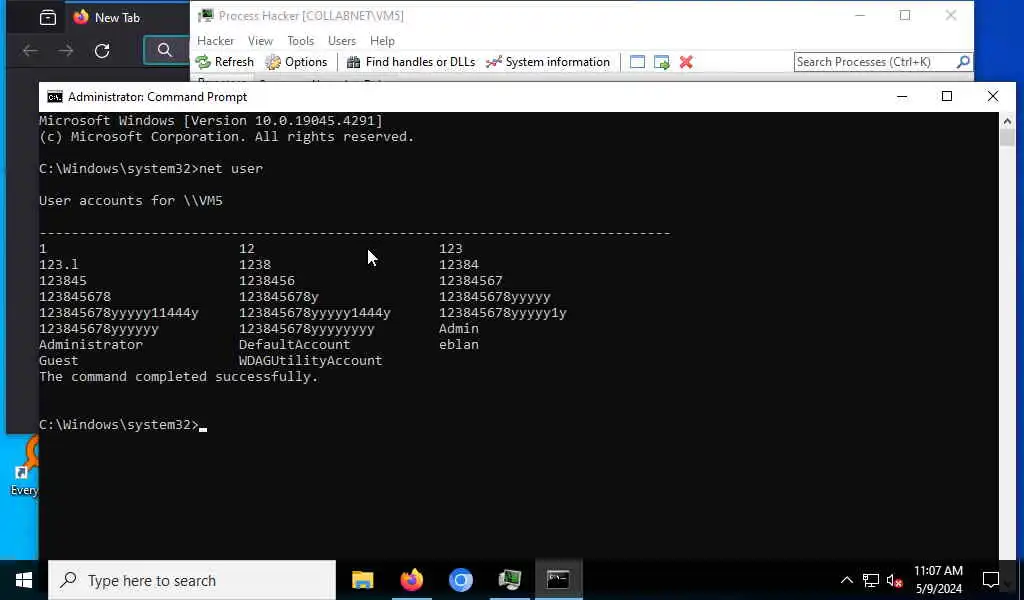Click the red X terminate icon
The width and height of the screenshot is (1024, 600).
686,62
